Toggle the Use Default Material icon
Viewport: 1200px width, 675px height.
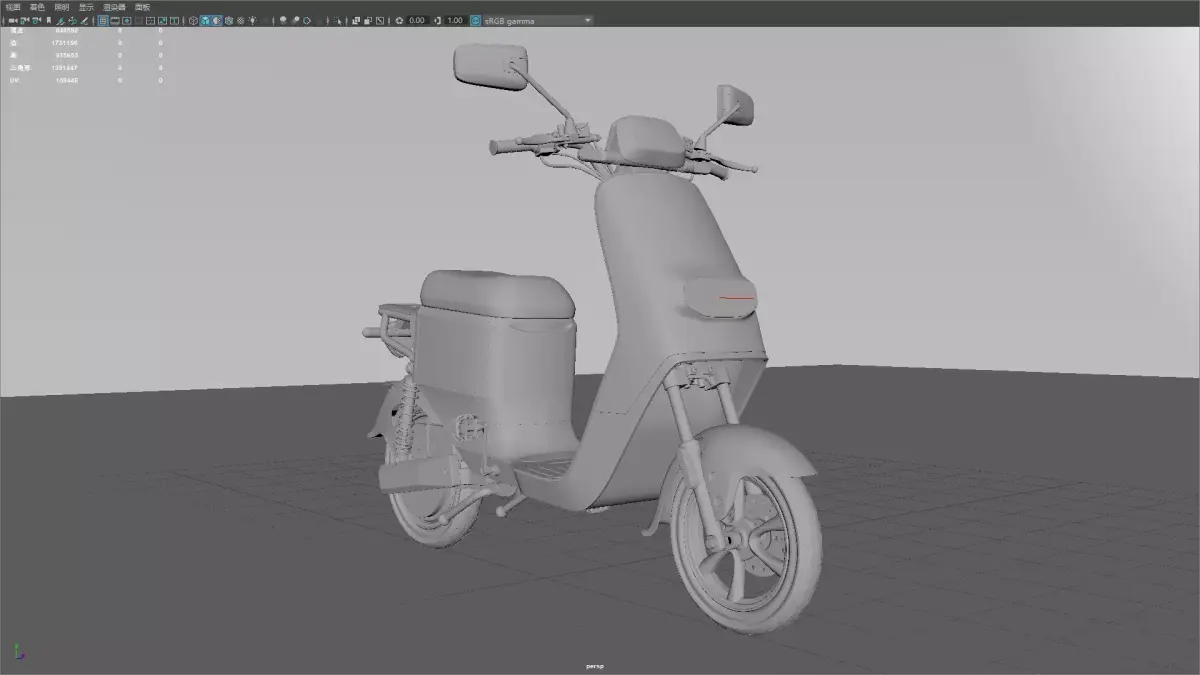coord(217,20)
